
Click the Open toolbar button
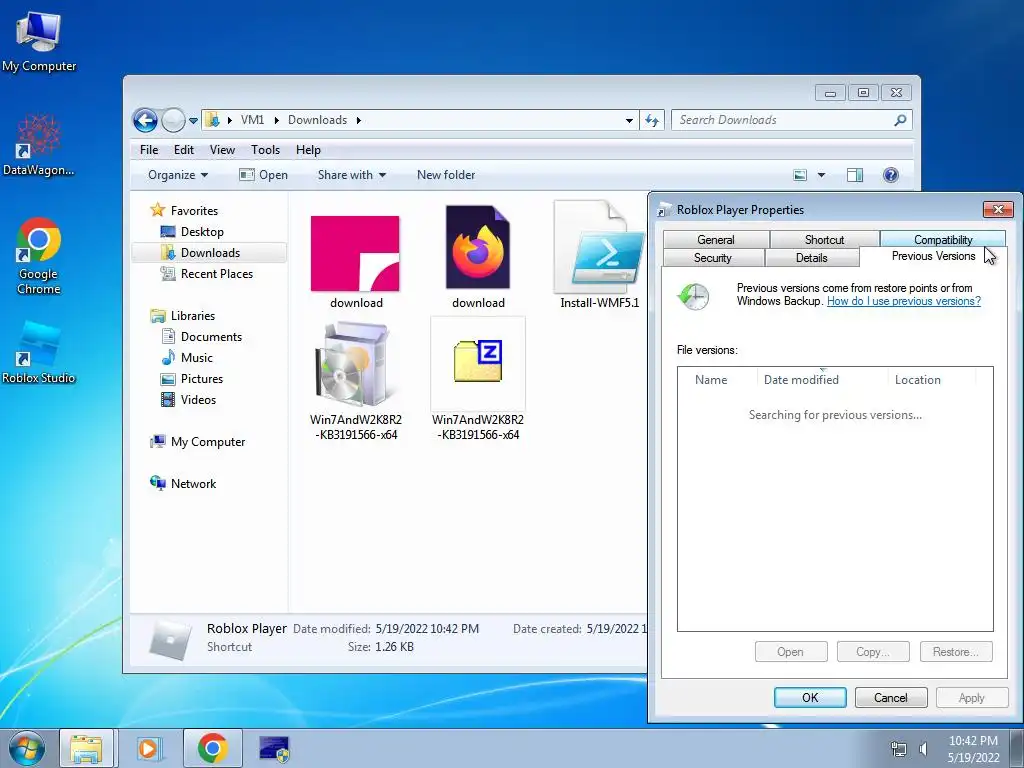tap(263, 175)
